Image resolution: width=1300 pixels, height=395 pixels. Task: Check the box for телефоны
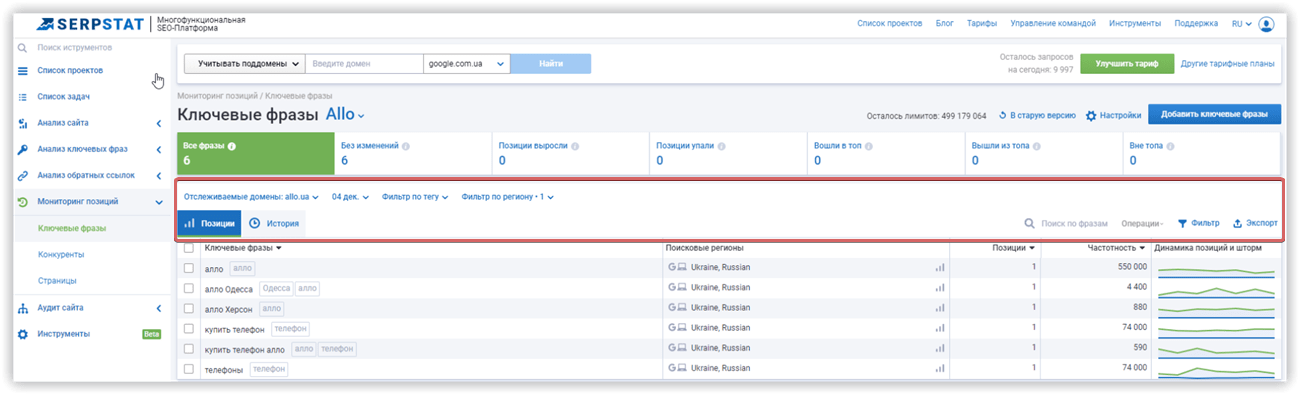pyautogui.click(x=189, y=369)
